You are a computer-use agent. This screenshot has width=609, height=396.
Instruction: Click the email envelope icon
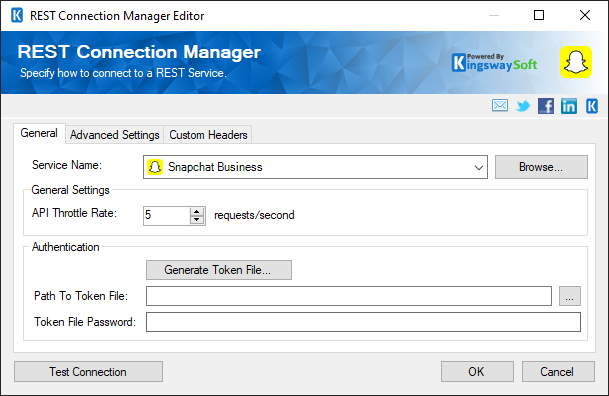click(x=499, y=106)
